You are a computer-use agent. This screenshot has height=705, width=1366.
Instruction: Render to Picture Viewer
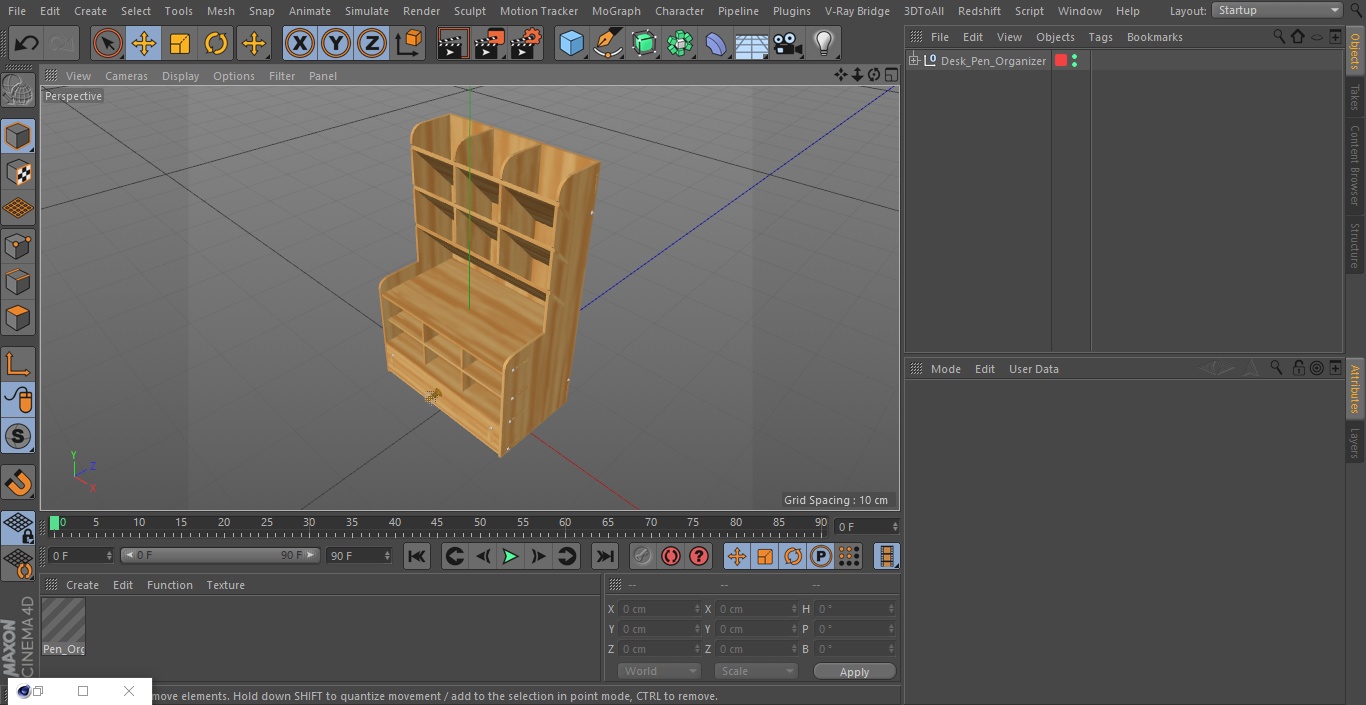[x=489, y=44]
